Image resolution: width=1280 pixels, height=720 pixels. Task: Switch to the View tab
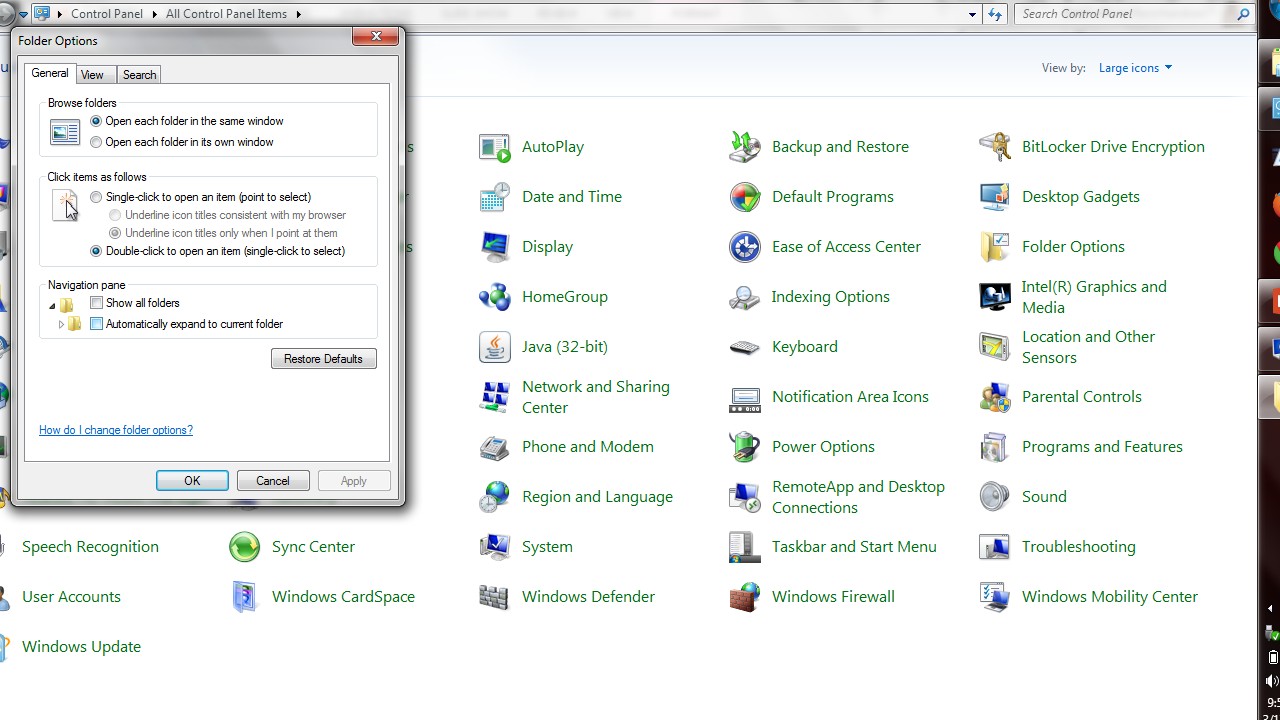coord(92,75)
